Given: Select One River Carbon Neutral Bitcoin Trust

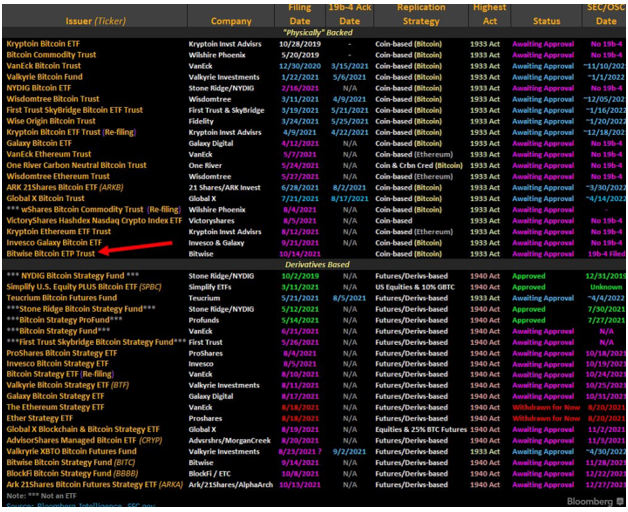Looking at the screenshot, I should point(76,165).
